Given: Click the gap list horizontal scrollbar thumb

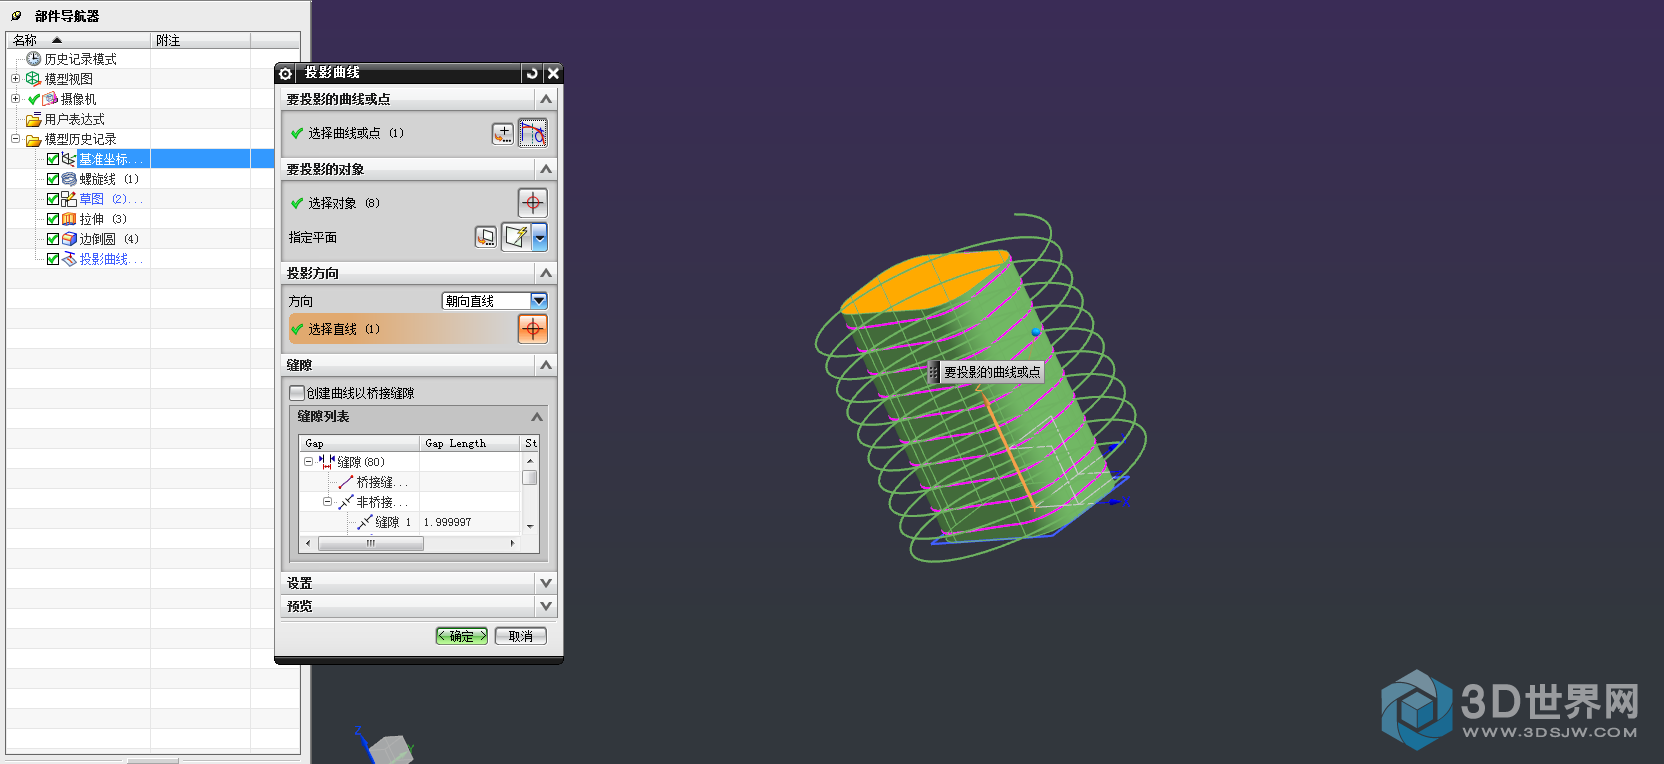Looking at the screenshot, I should 371,544.
